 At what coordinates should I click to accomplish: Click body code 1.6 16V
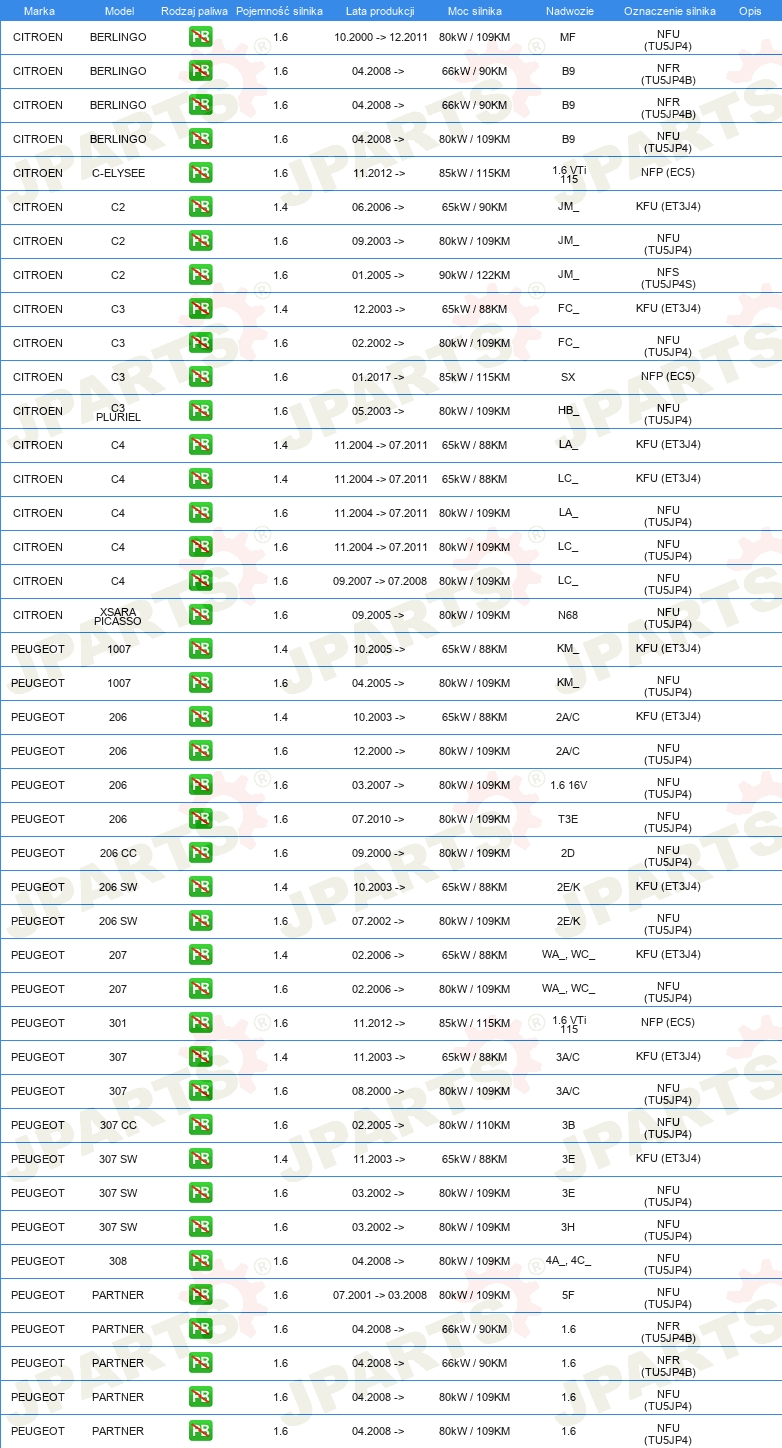point(568,785)
